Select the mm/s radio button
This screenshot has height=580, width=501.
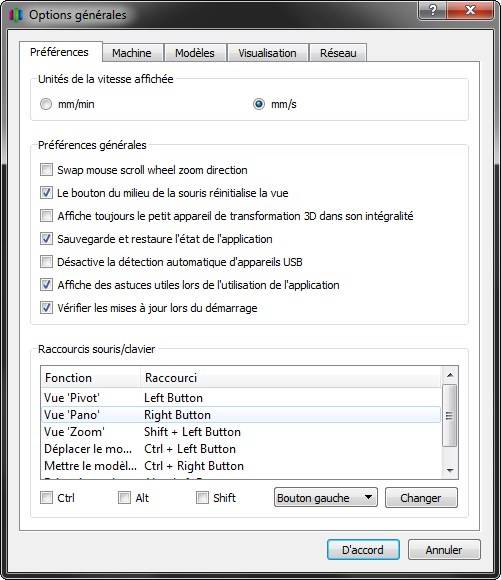(x=259, y=104)
